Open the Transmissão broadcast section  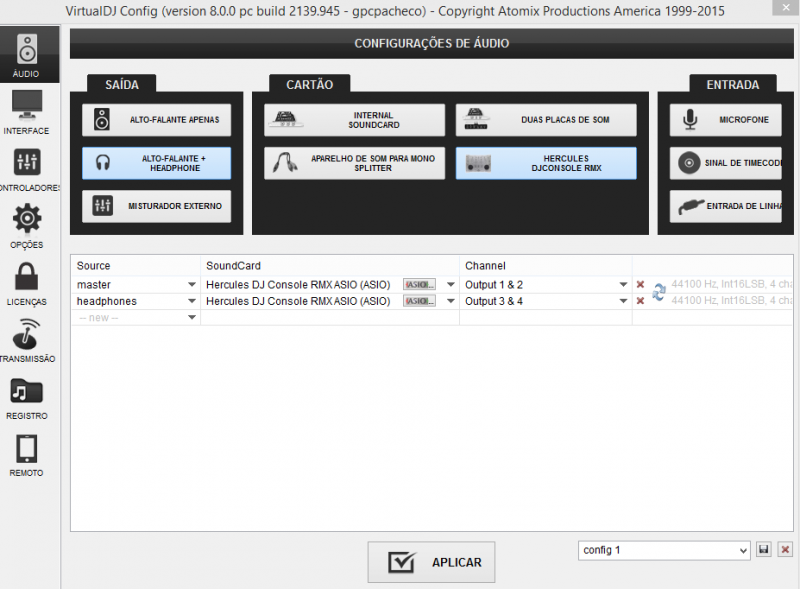[x=27, y=340]
